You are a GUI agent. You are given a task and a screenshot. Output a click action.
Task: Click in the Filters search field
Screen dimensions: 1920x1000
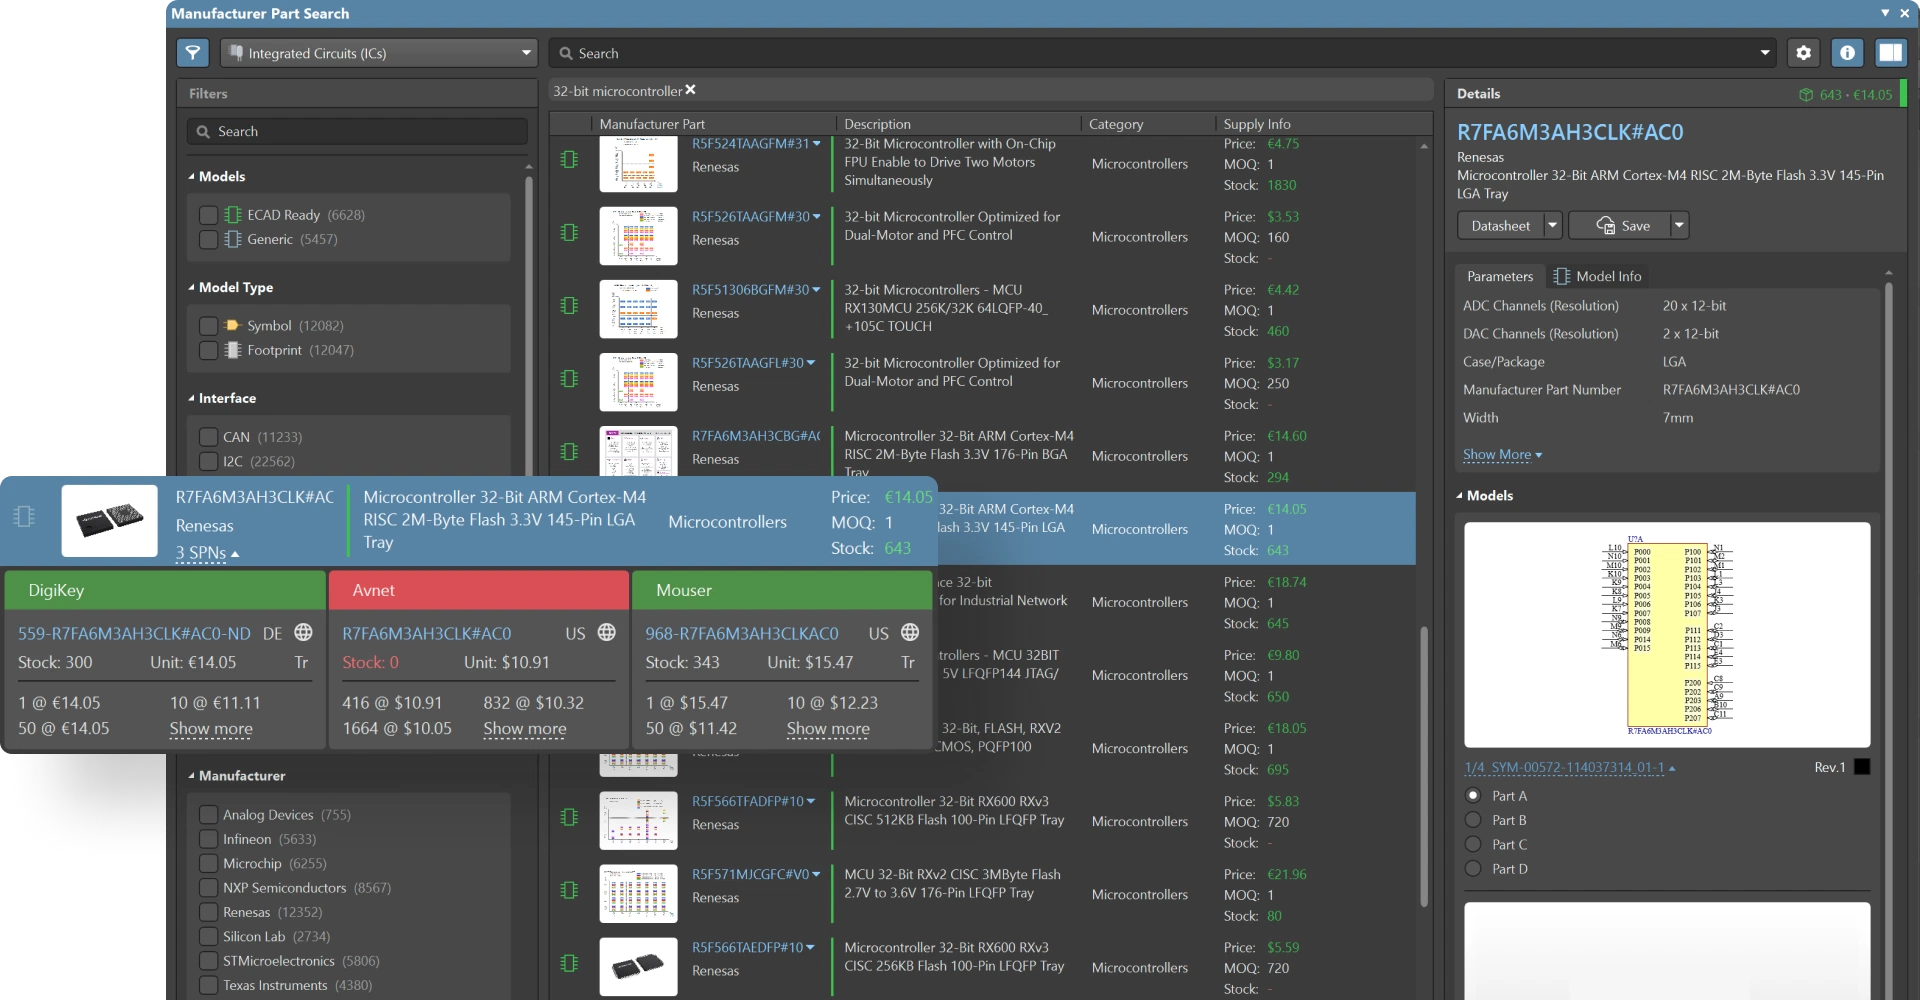click(356, 131)
